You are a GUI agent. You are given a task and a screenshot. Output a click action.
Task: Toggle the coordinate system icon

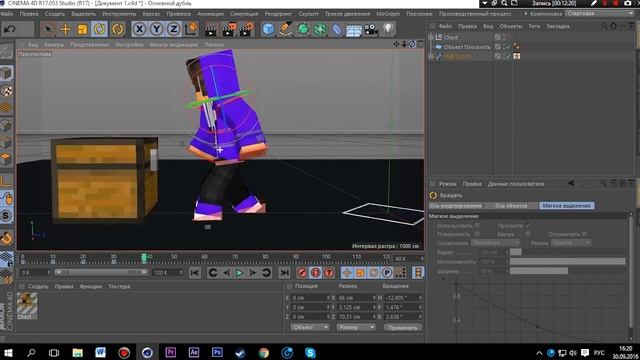click(x=191, y=29)
